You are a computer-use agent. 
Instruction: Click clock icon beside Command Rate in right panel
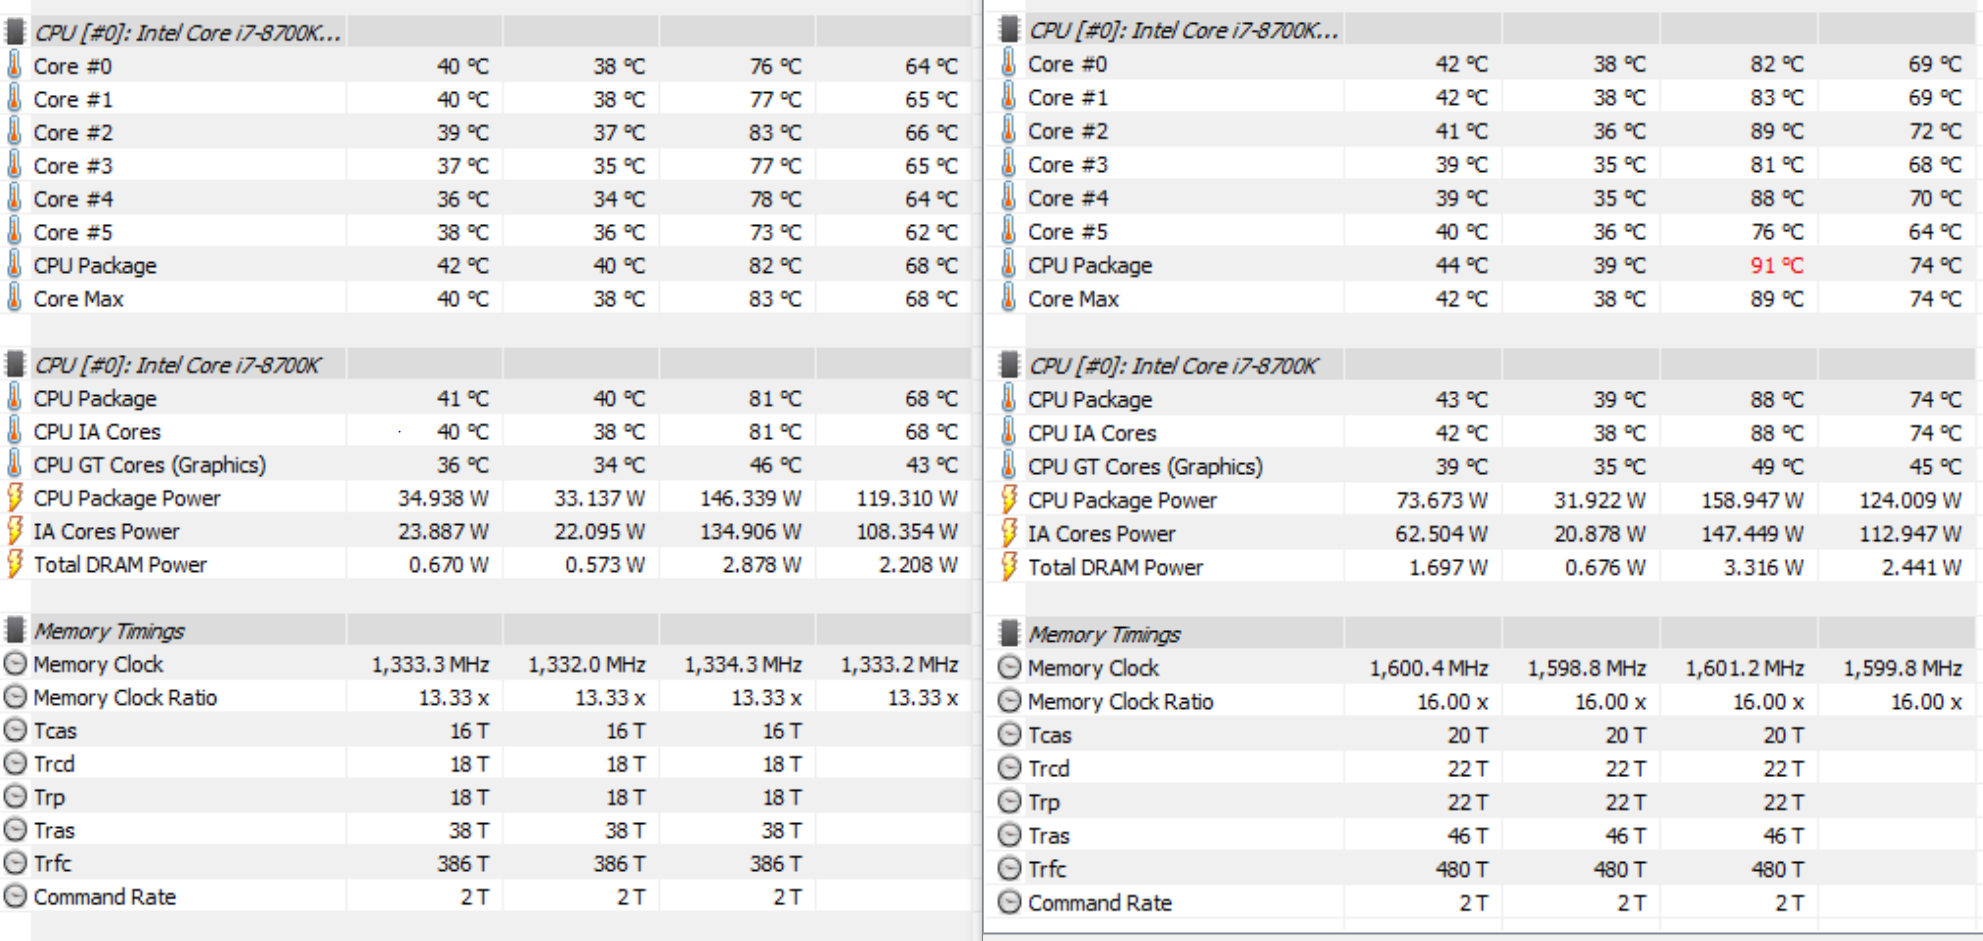coord(1009,902)
